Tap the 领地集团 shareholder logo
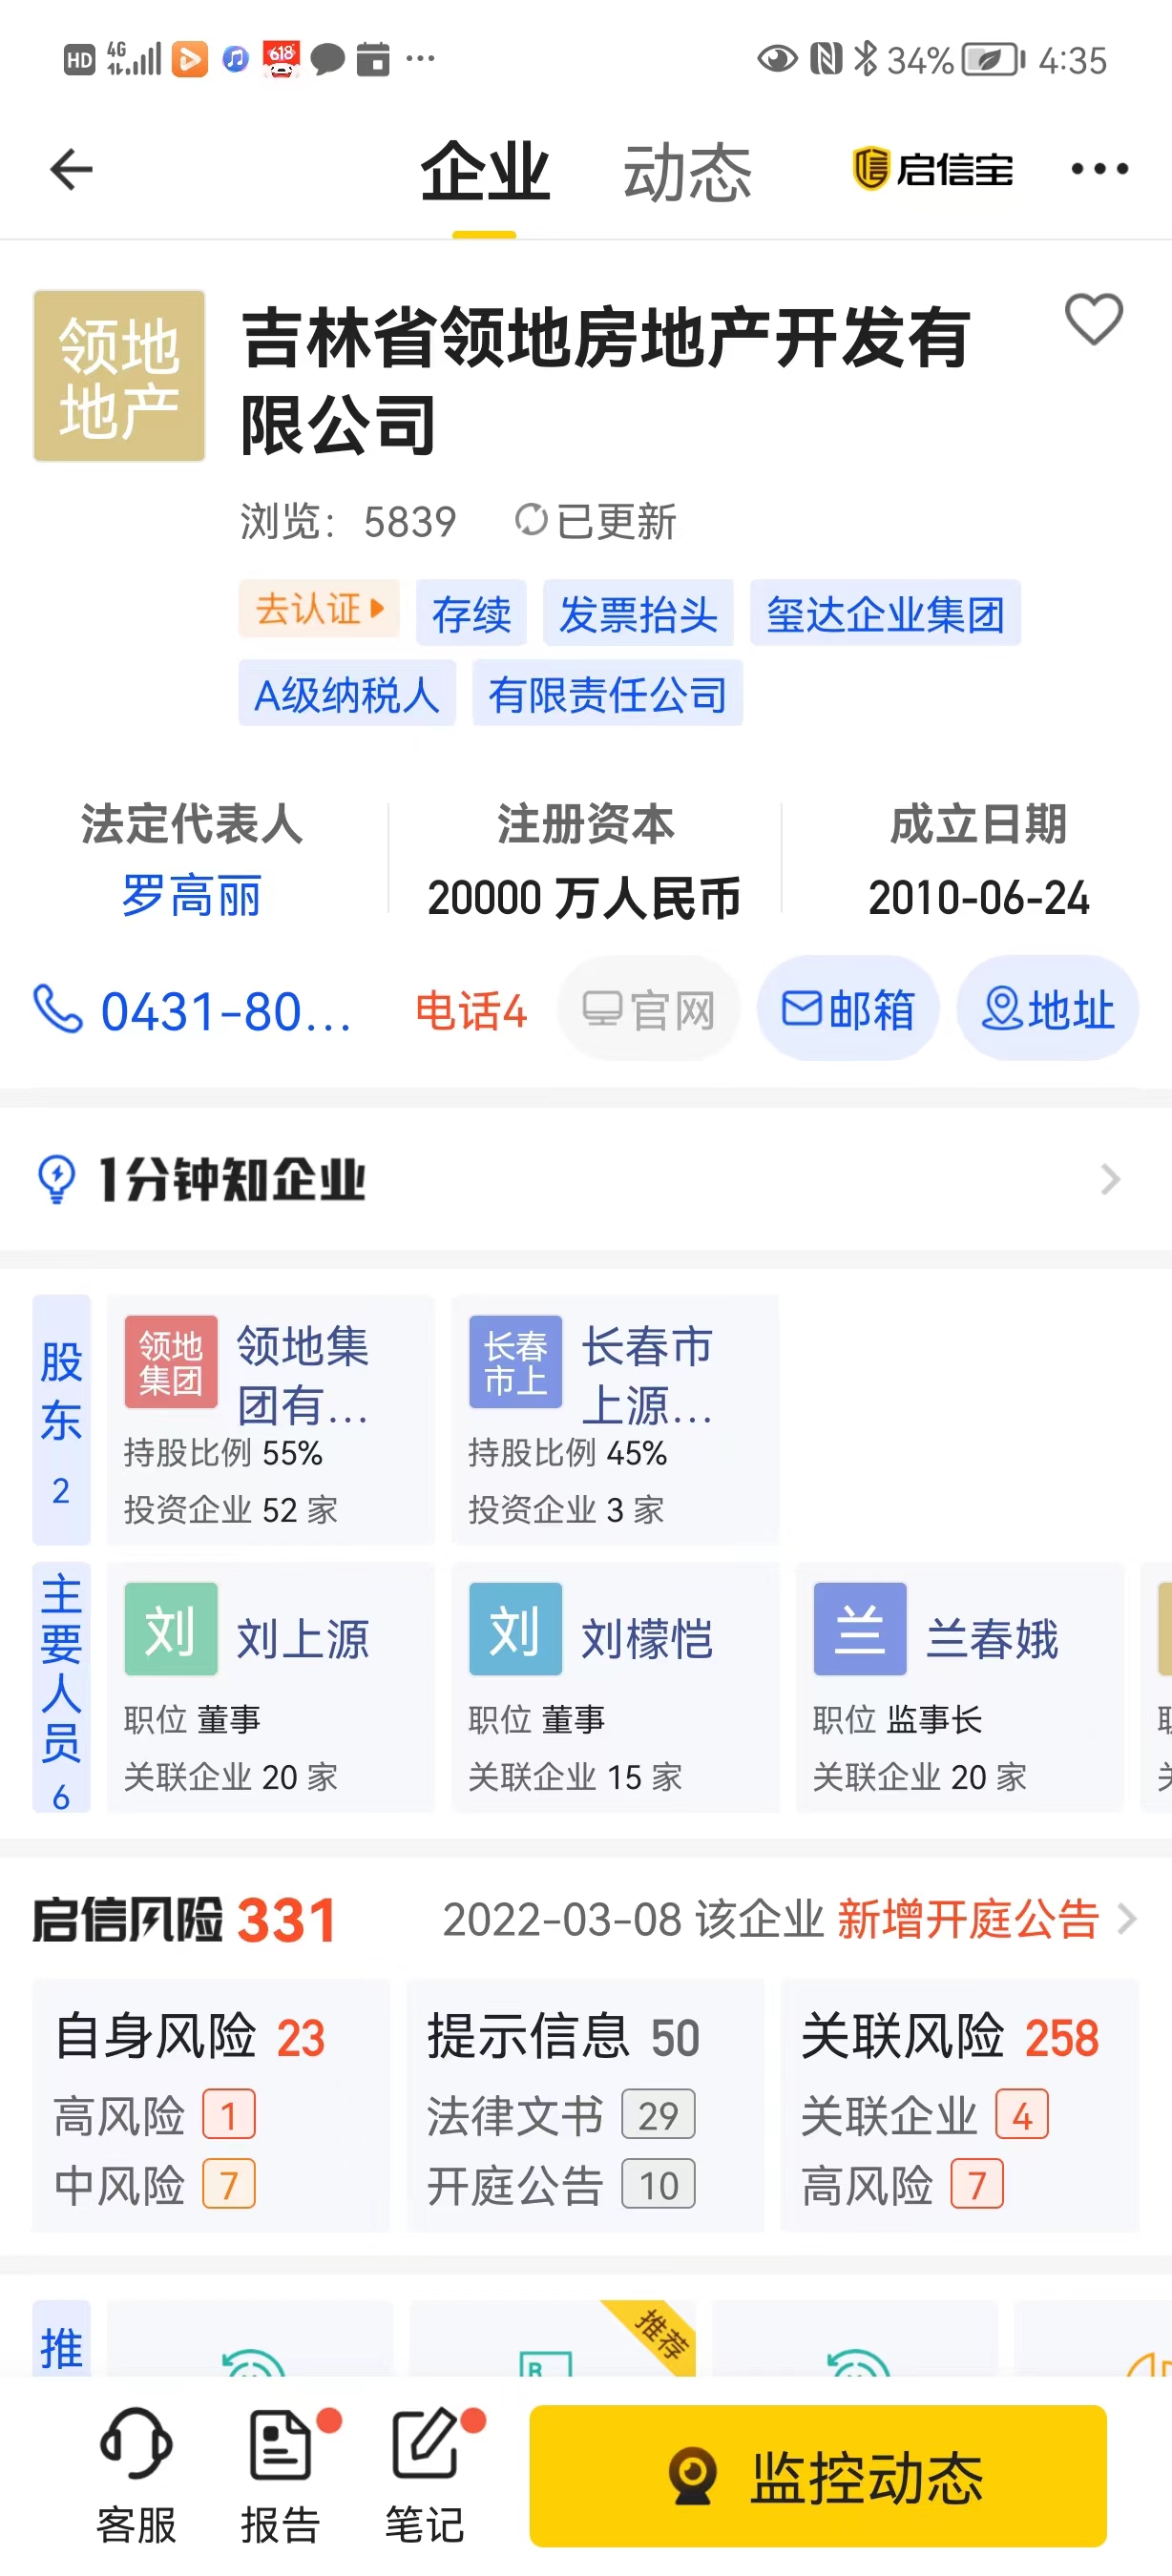The height and width of the screenshot is (2576, 1172). click(x=171, y=1362)
